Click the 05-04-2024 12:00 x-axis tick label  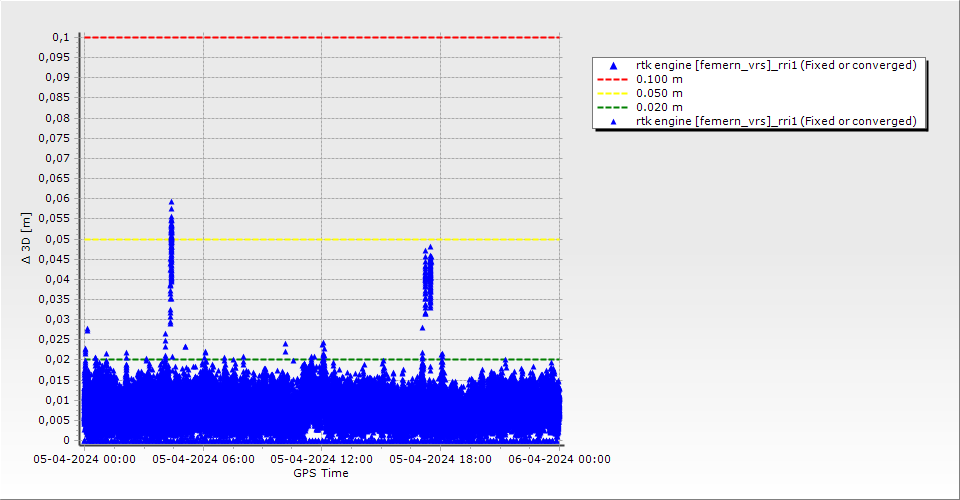click(x=322, y=460)
